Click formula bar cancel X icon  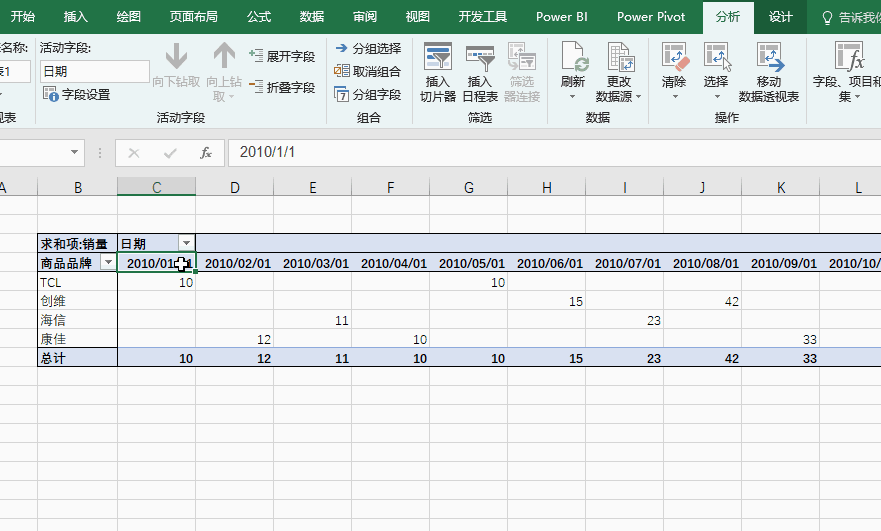134,153
